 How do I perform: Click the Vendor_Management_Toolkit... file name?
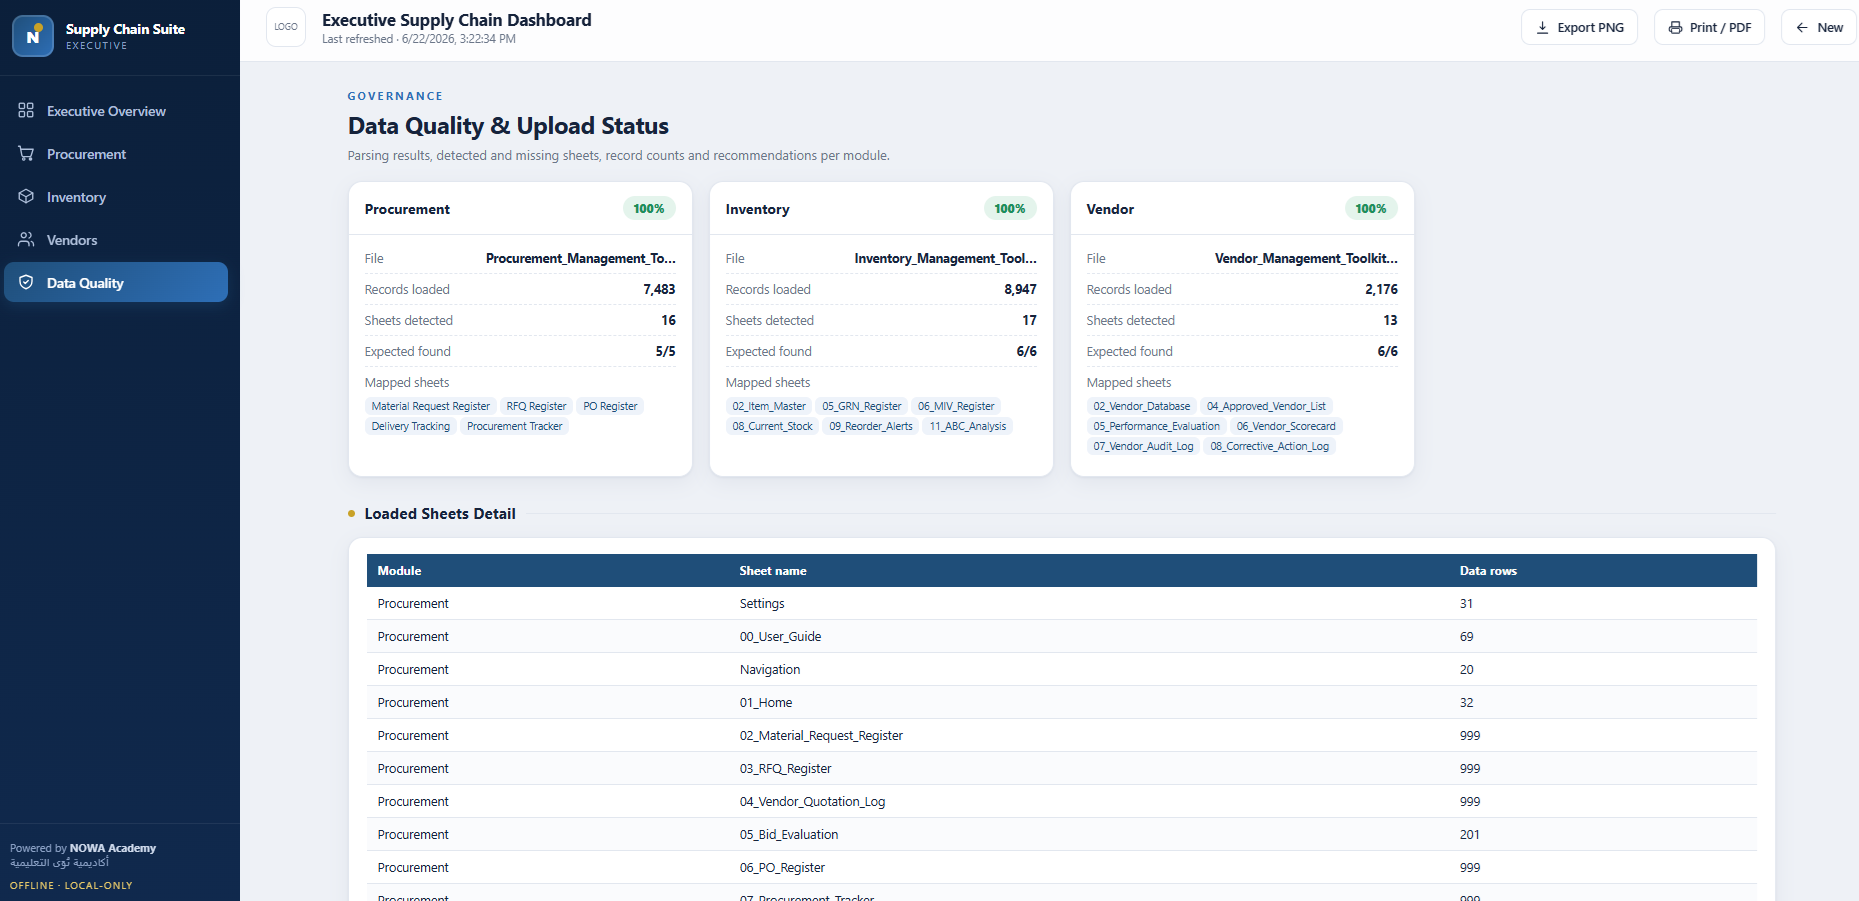click(1306, 258)
